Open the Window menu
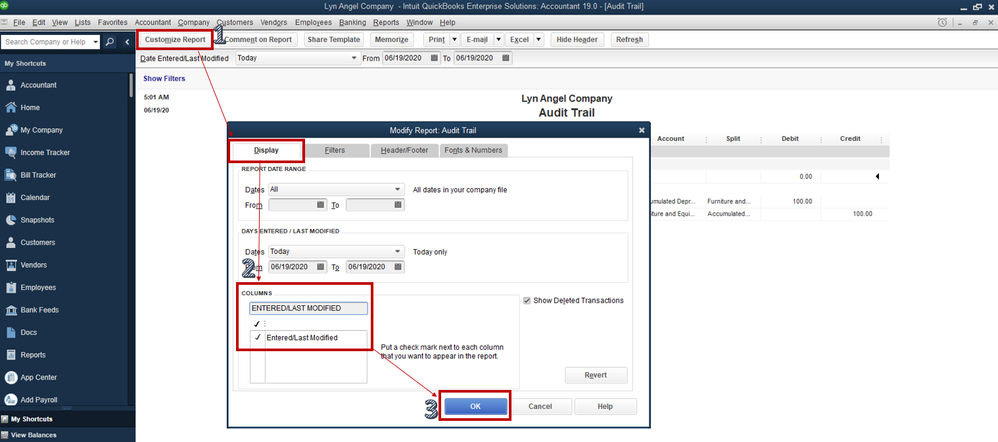 tap(419, 22)
